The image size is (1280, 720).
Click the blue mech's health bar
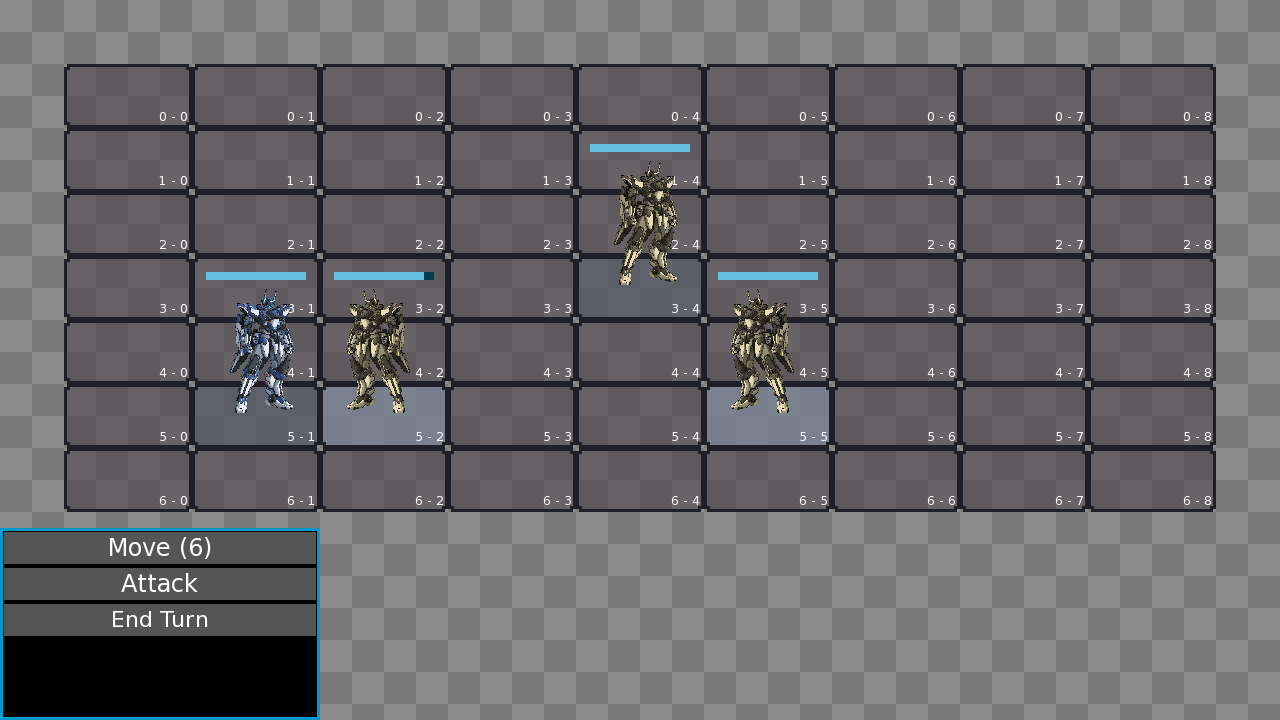256,276
